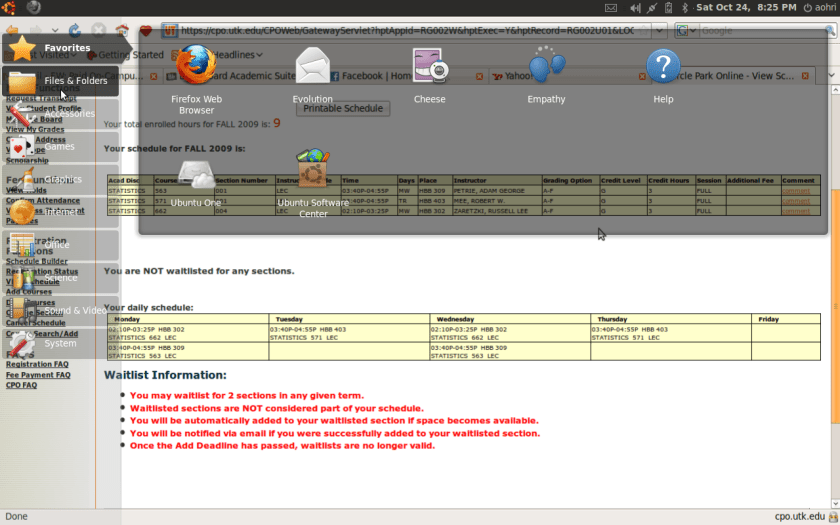The height and width of the screenshot is (525, 840).
Task: Open the Internet category
Action: pos(61,212)
